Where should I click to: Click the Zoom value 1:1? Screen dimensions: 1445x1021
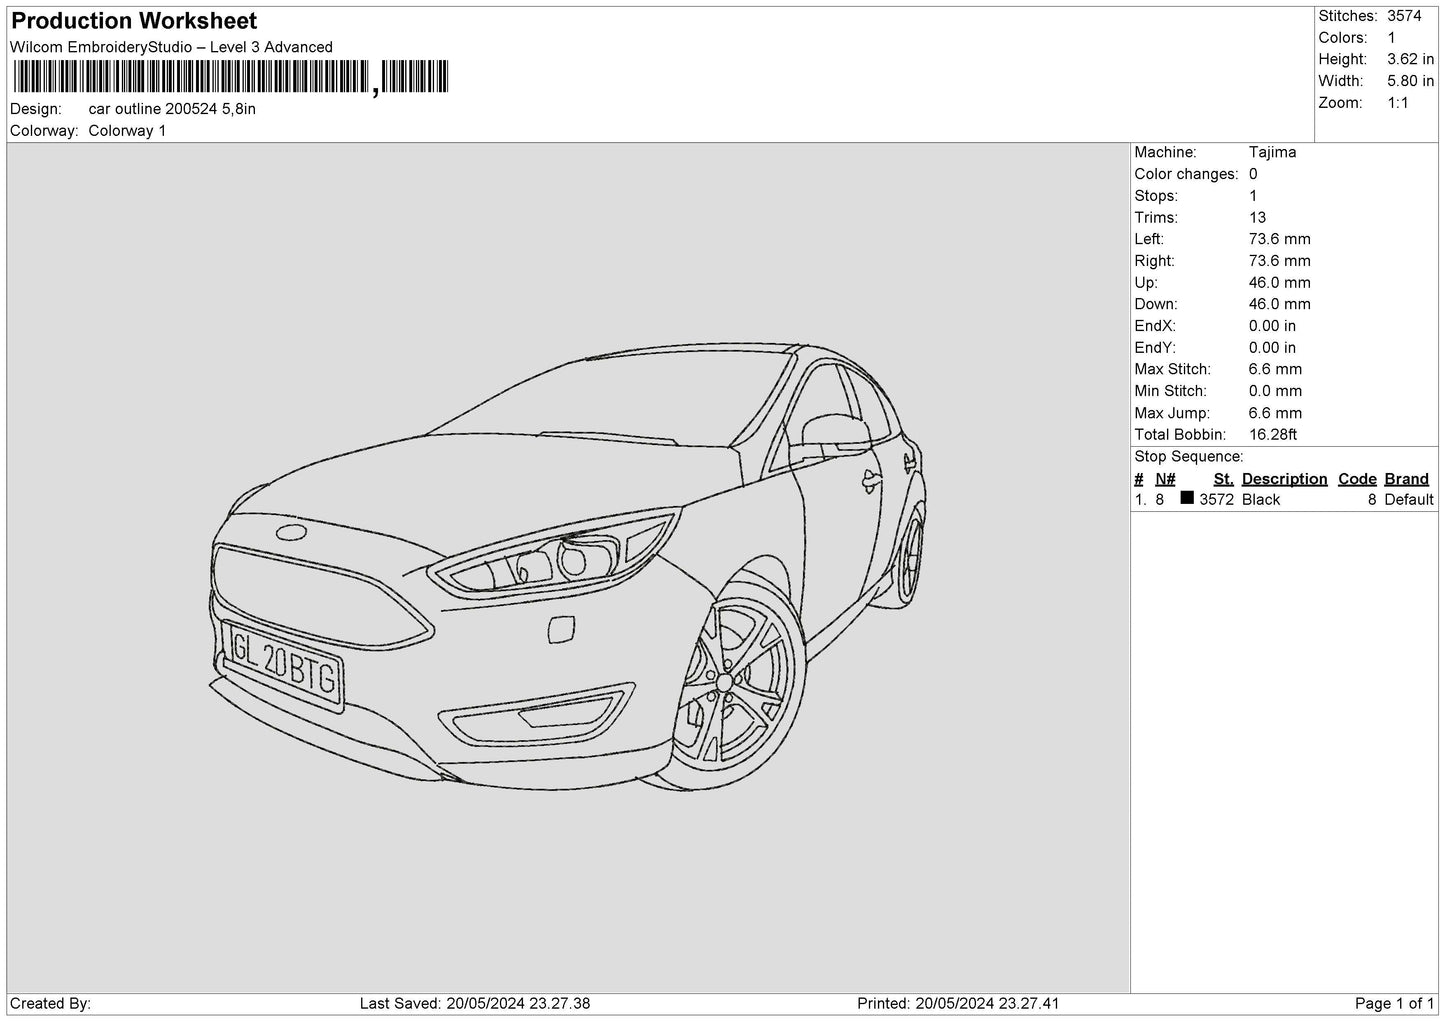(x=1398, y=103)
